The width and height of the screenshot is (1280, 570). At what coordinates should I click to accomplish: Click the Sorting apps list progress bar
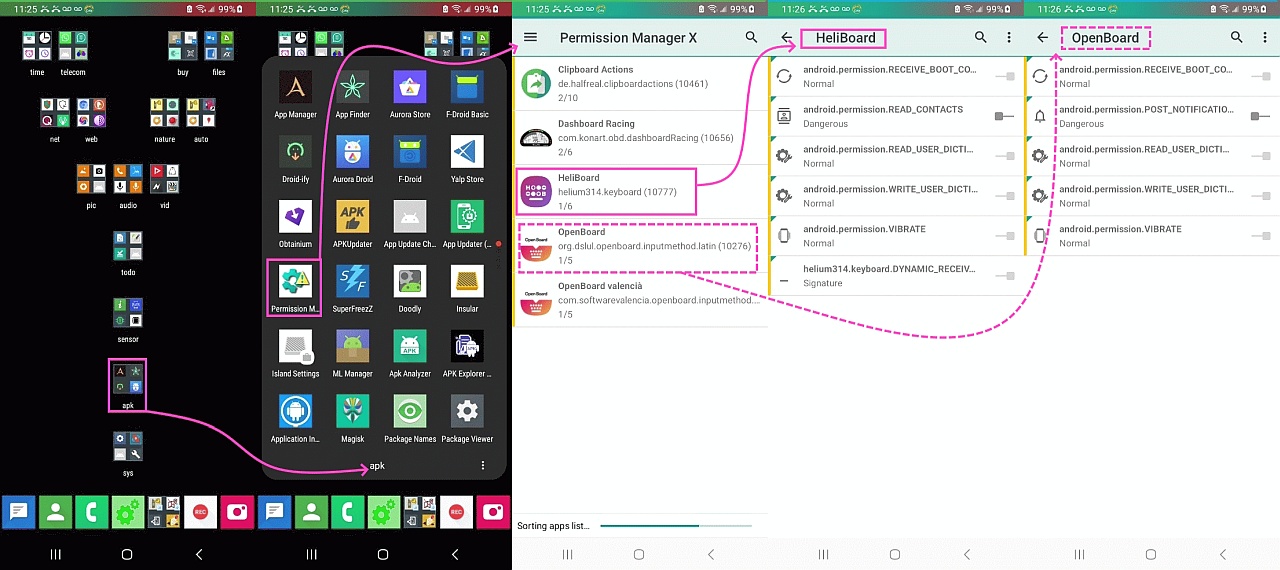(676, 525)
